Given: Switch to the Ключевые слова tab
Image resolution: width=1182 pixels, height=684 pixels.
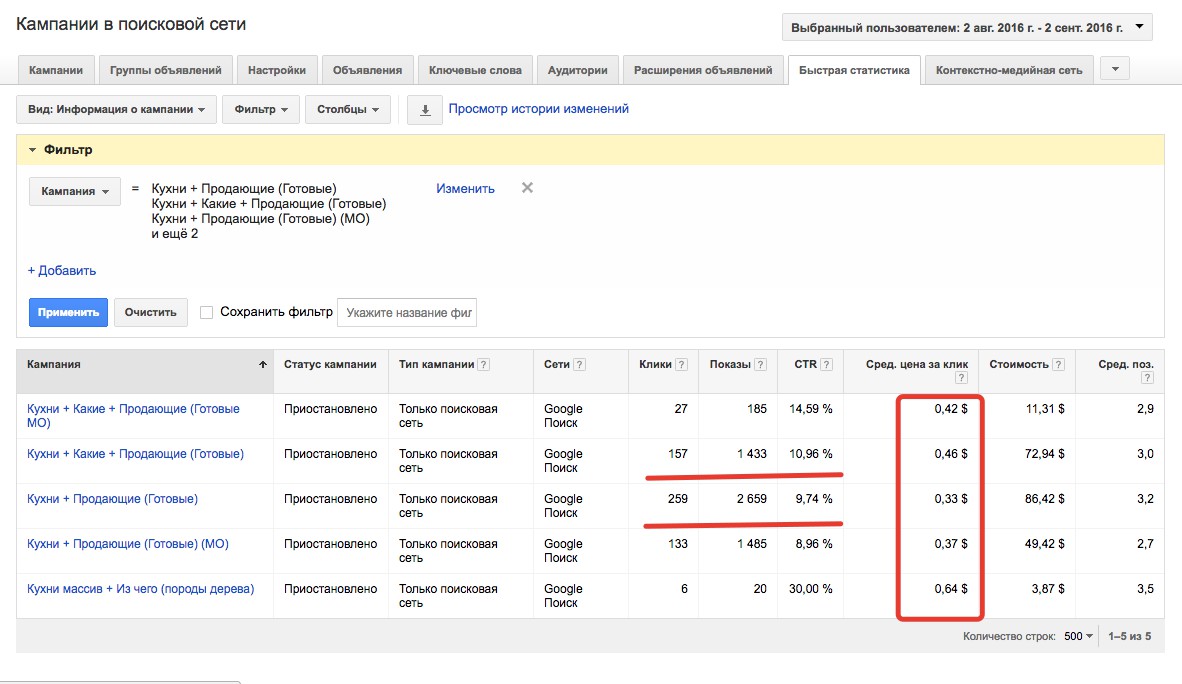Looking at the screenshot, I should point(475,71).
